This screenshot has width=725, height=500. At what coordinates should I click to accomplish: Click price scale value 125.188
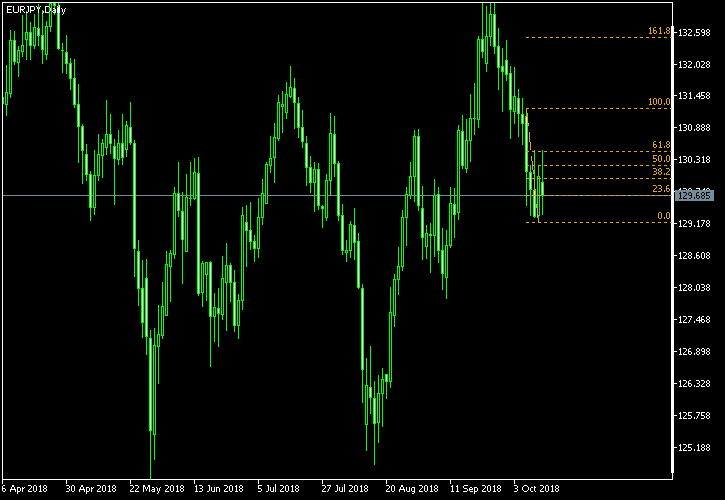pyautogui.click(x=694, y=447)
